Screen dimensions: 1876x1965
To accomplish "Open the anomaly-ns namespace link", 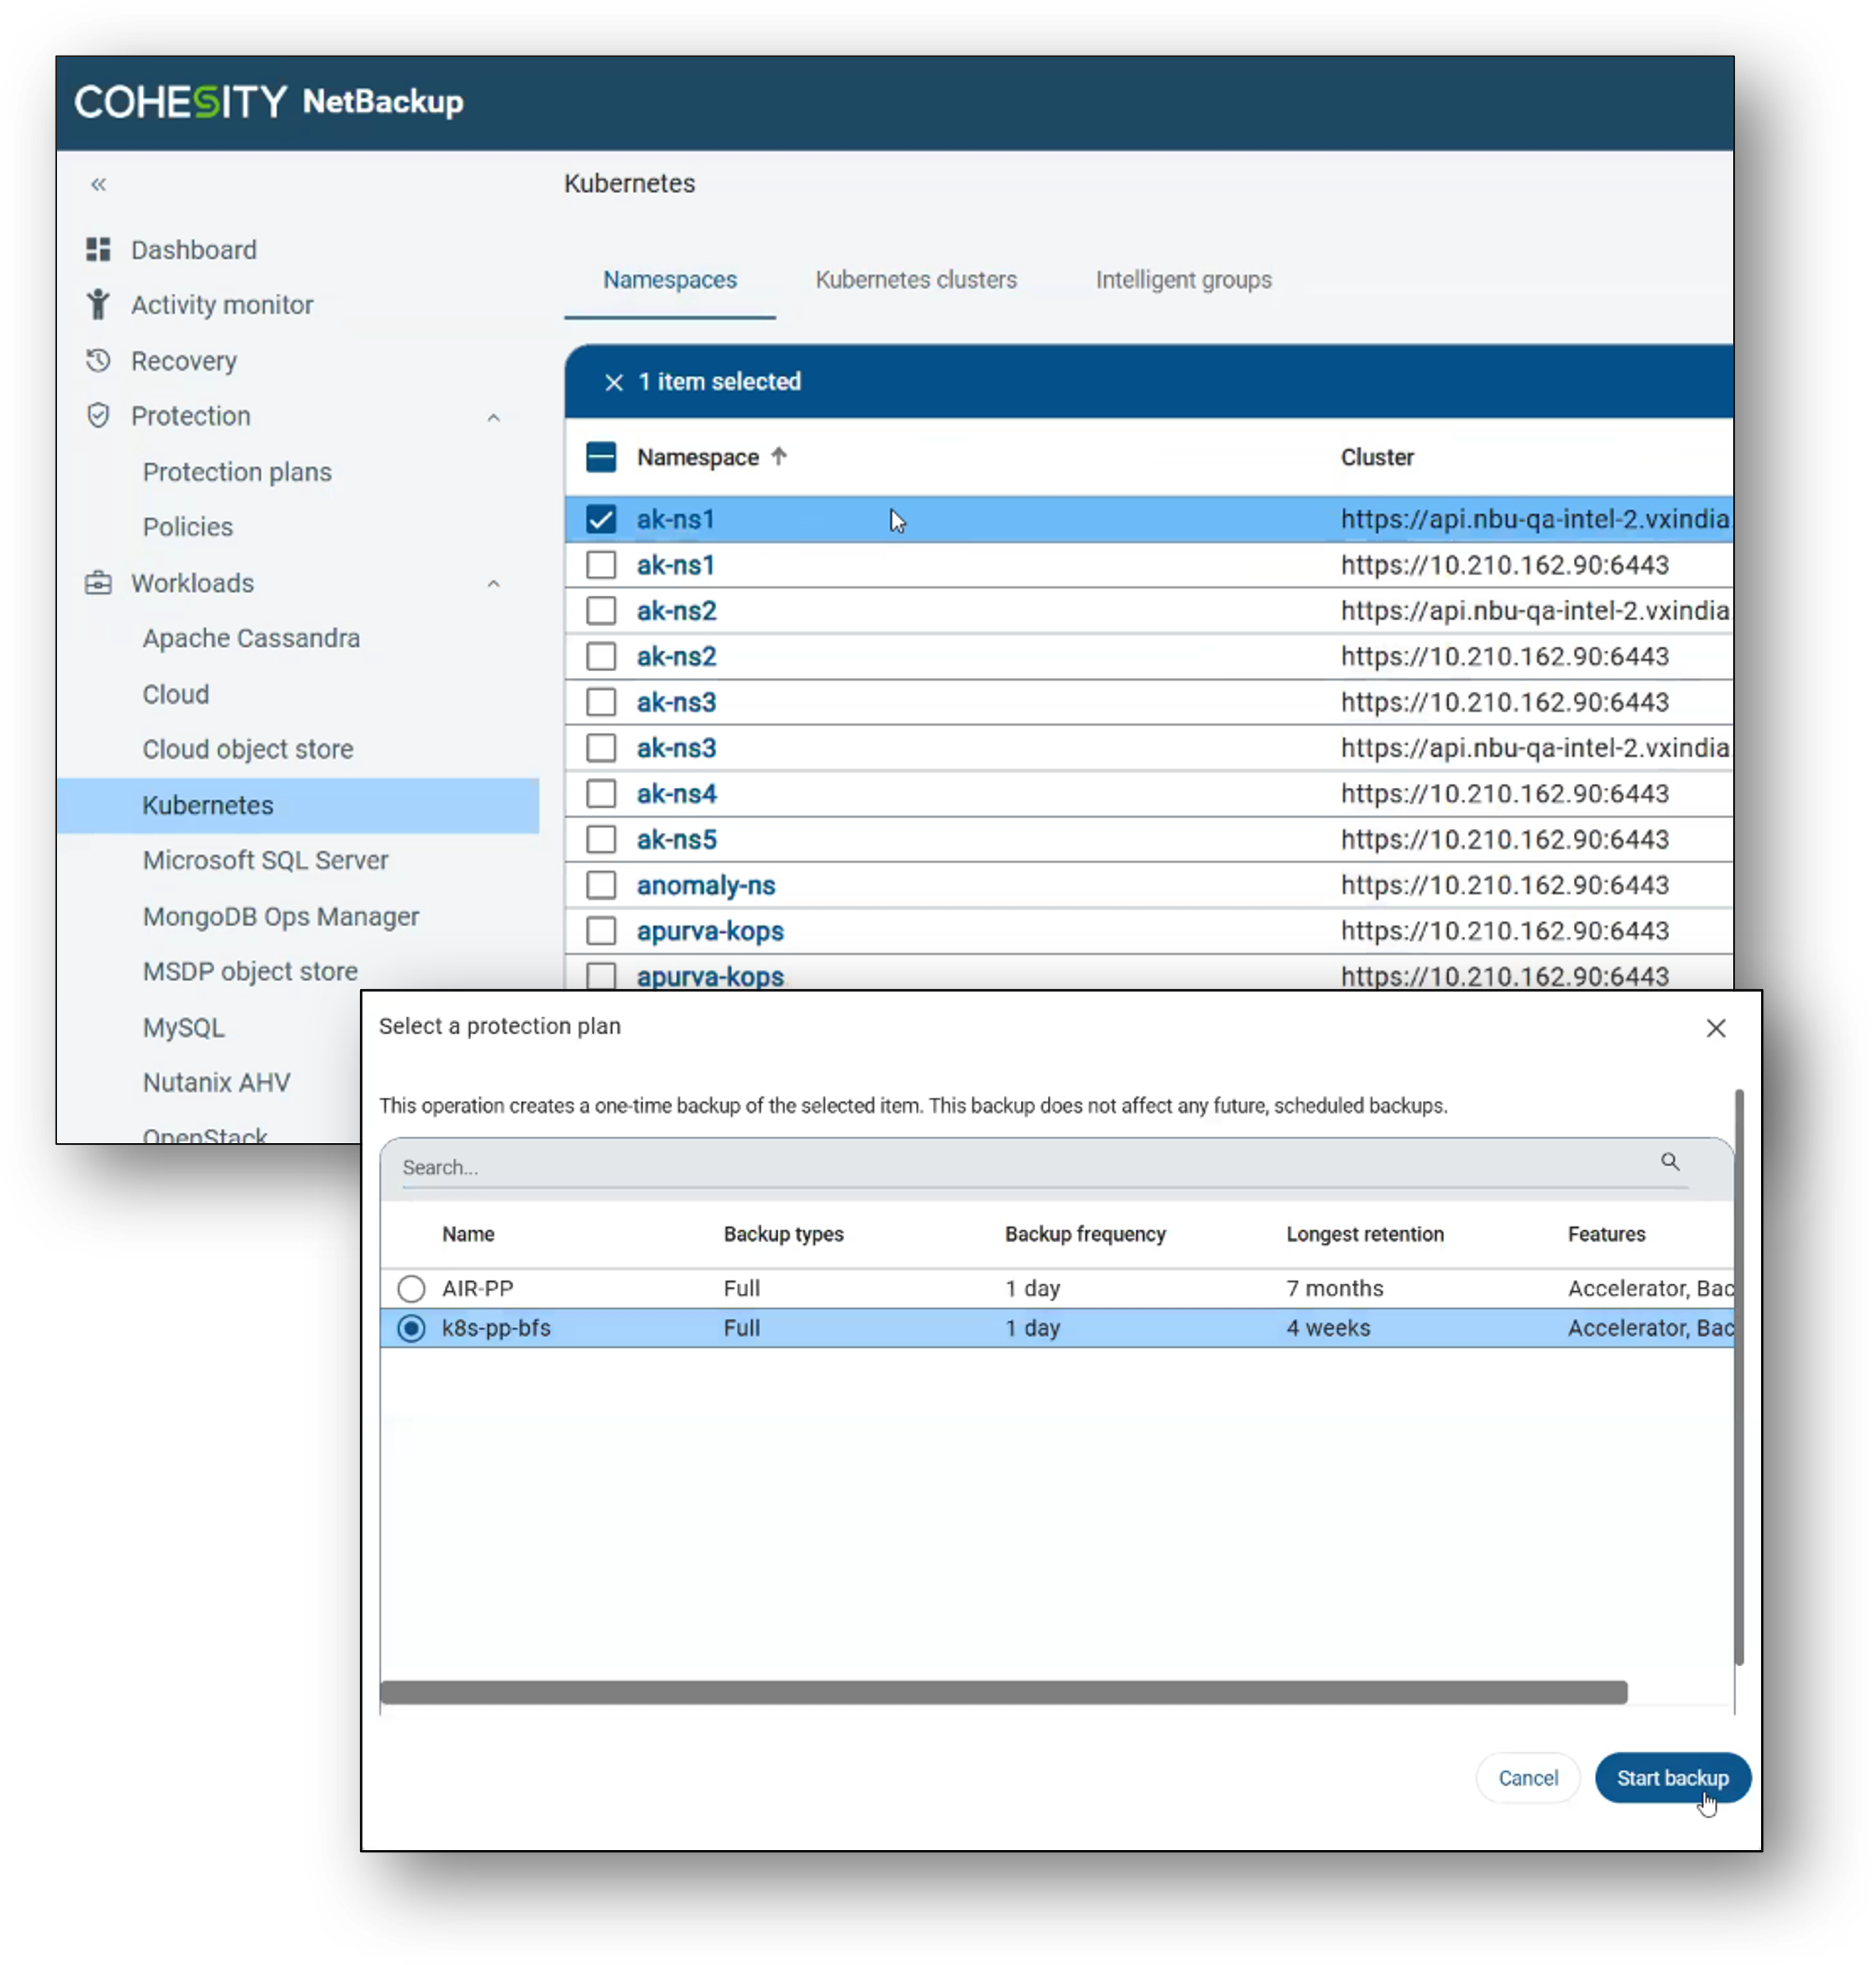I will click(x=706, y=885).
